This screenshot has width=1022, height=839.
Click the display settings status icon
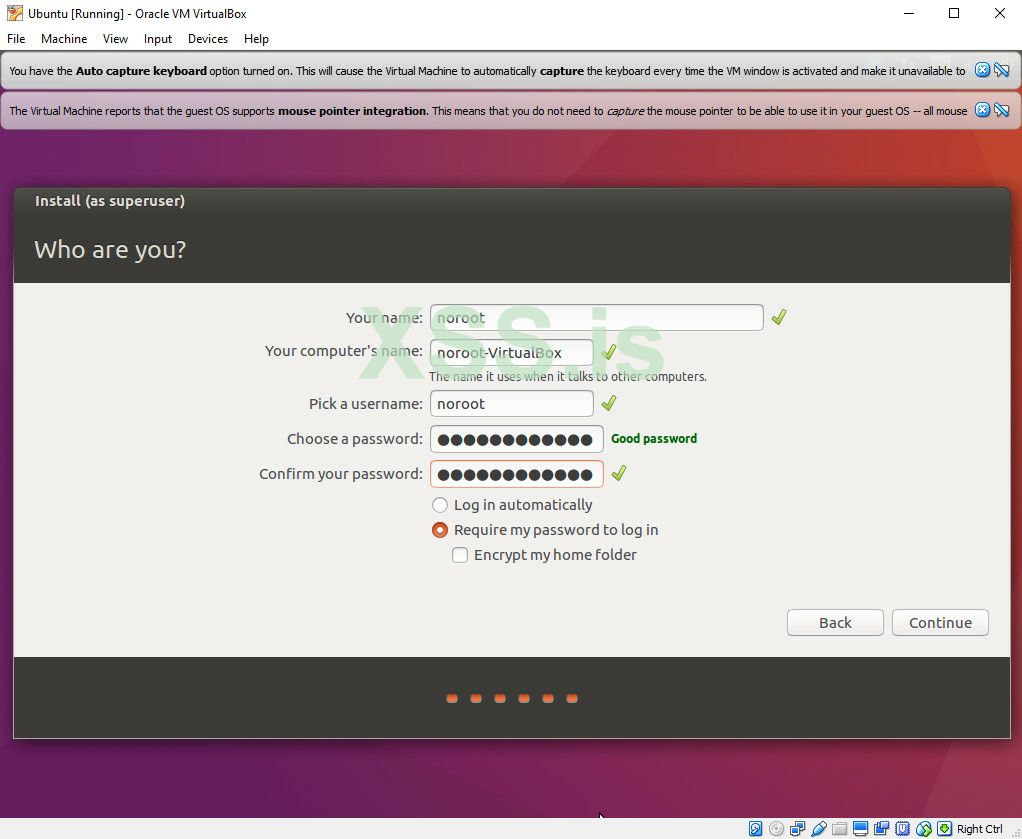point(860,829)
